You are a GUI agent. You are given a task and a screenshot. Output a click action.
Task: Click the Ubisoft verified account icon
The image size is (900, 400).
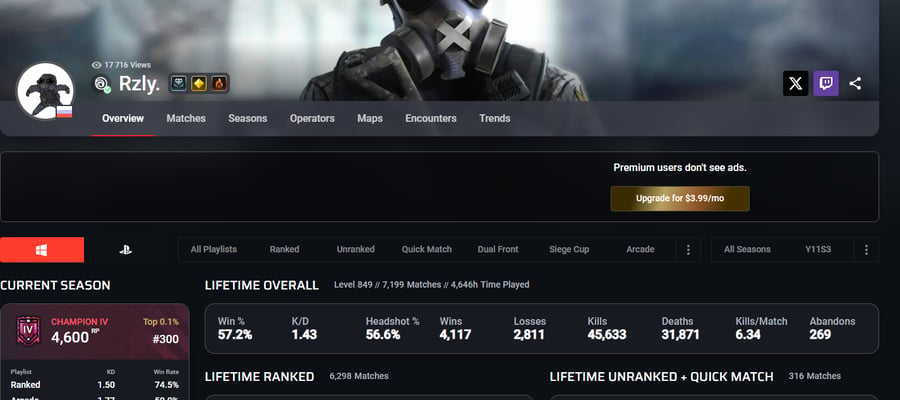tap(102, 84)
